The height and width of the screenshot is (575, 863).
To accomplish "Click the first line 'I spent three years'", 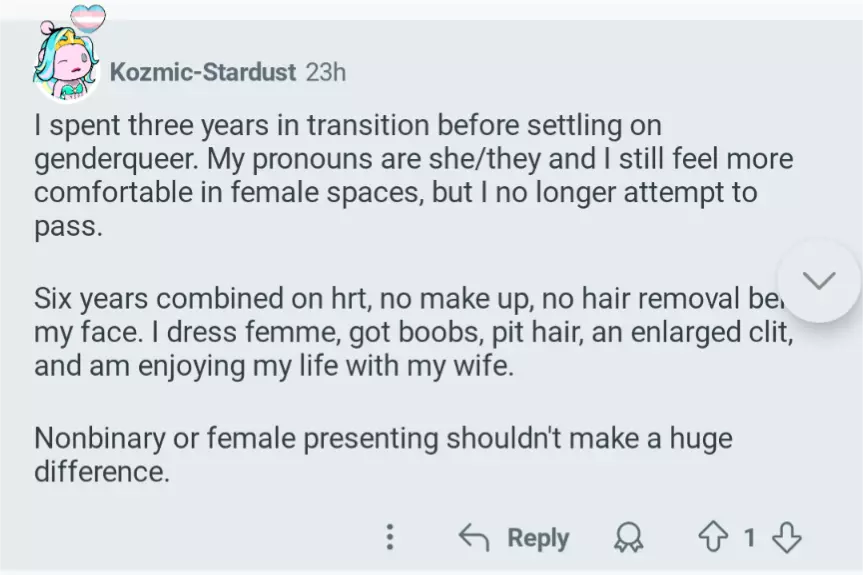I will [347, 128].
